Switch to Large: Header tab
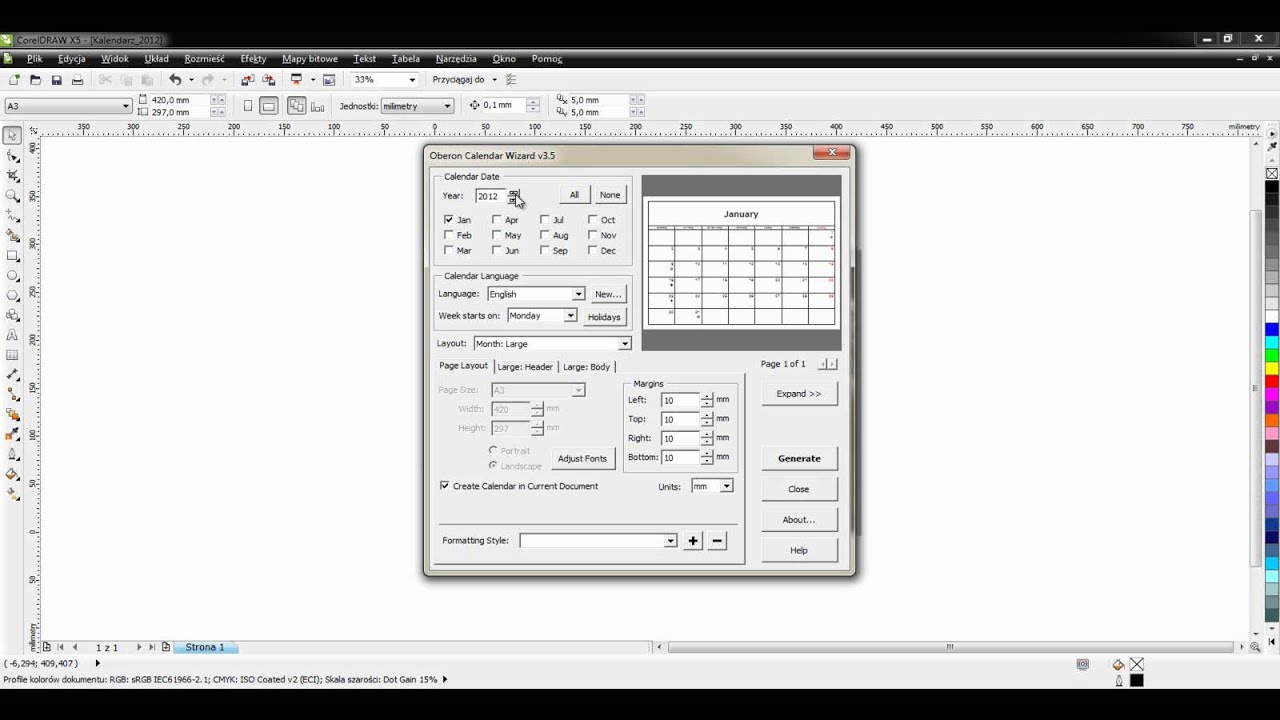 pyautogui.click(x=525, y=367)
